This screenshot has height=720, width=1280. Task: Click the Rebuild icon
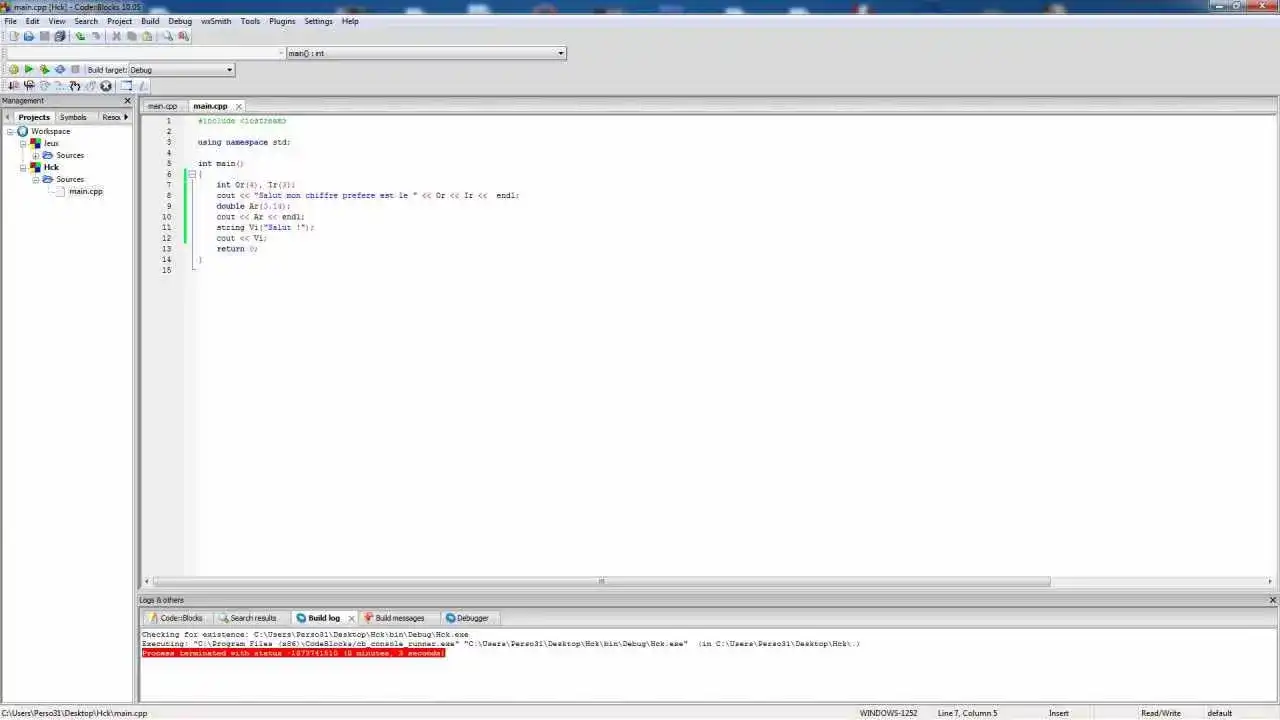pyautogui.click(x=60, y=69)
